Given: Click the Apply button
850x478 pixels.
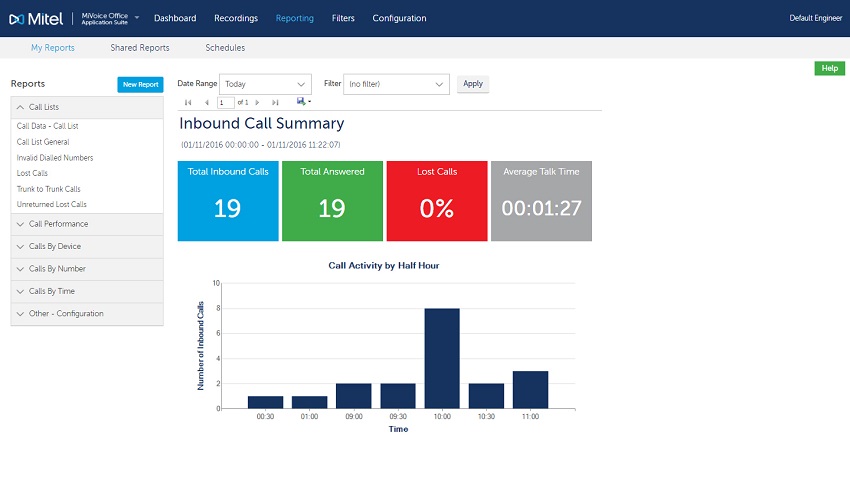Looking at the screenshot, I should 473,84.
